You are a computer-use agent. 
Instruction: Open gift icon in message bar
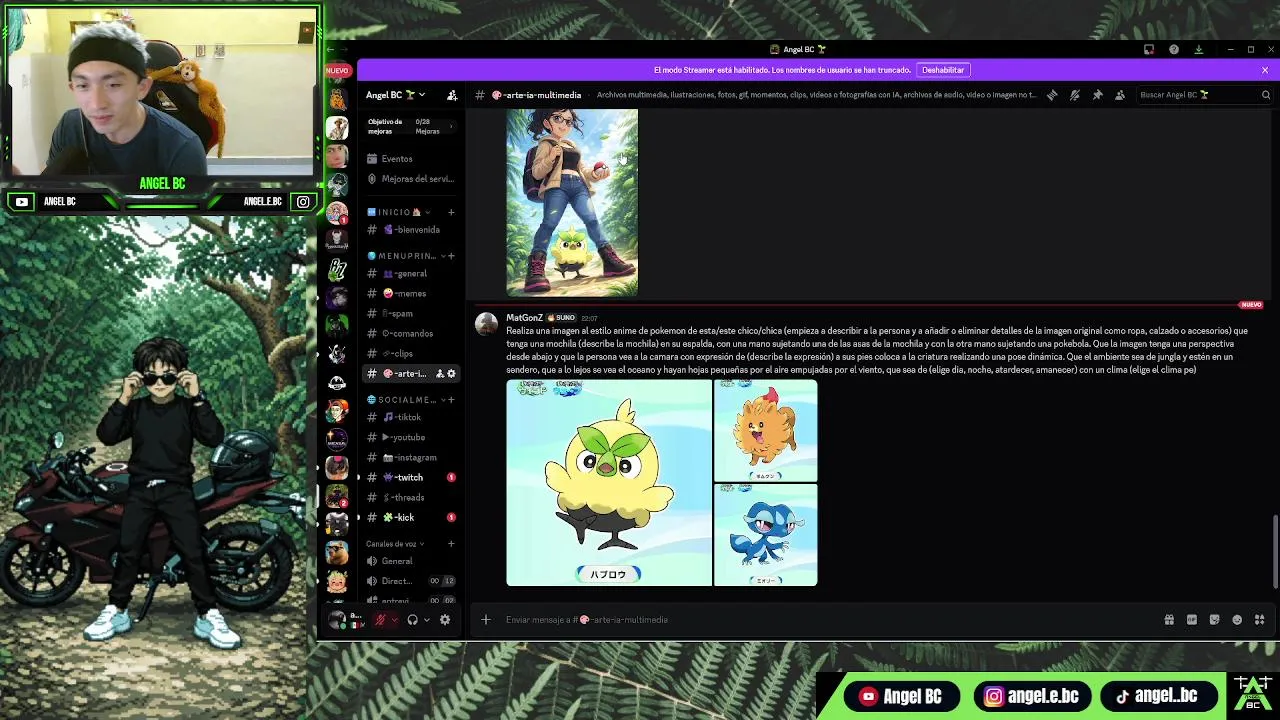1169,620
